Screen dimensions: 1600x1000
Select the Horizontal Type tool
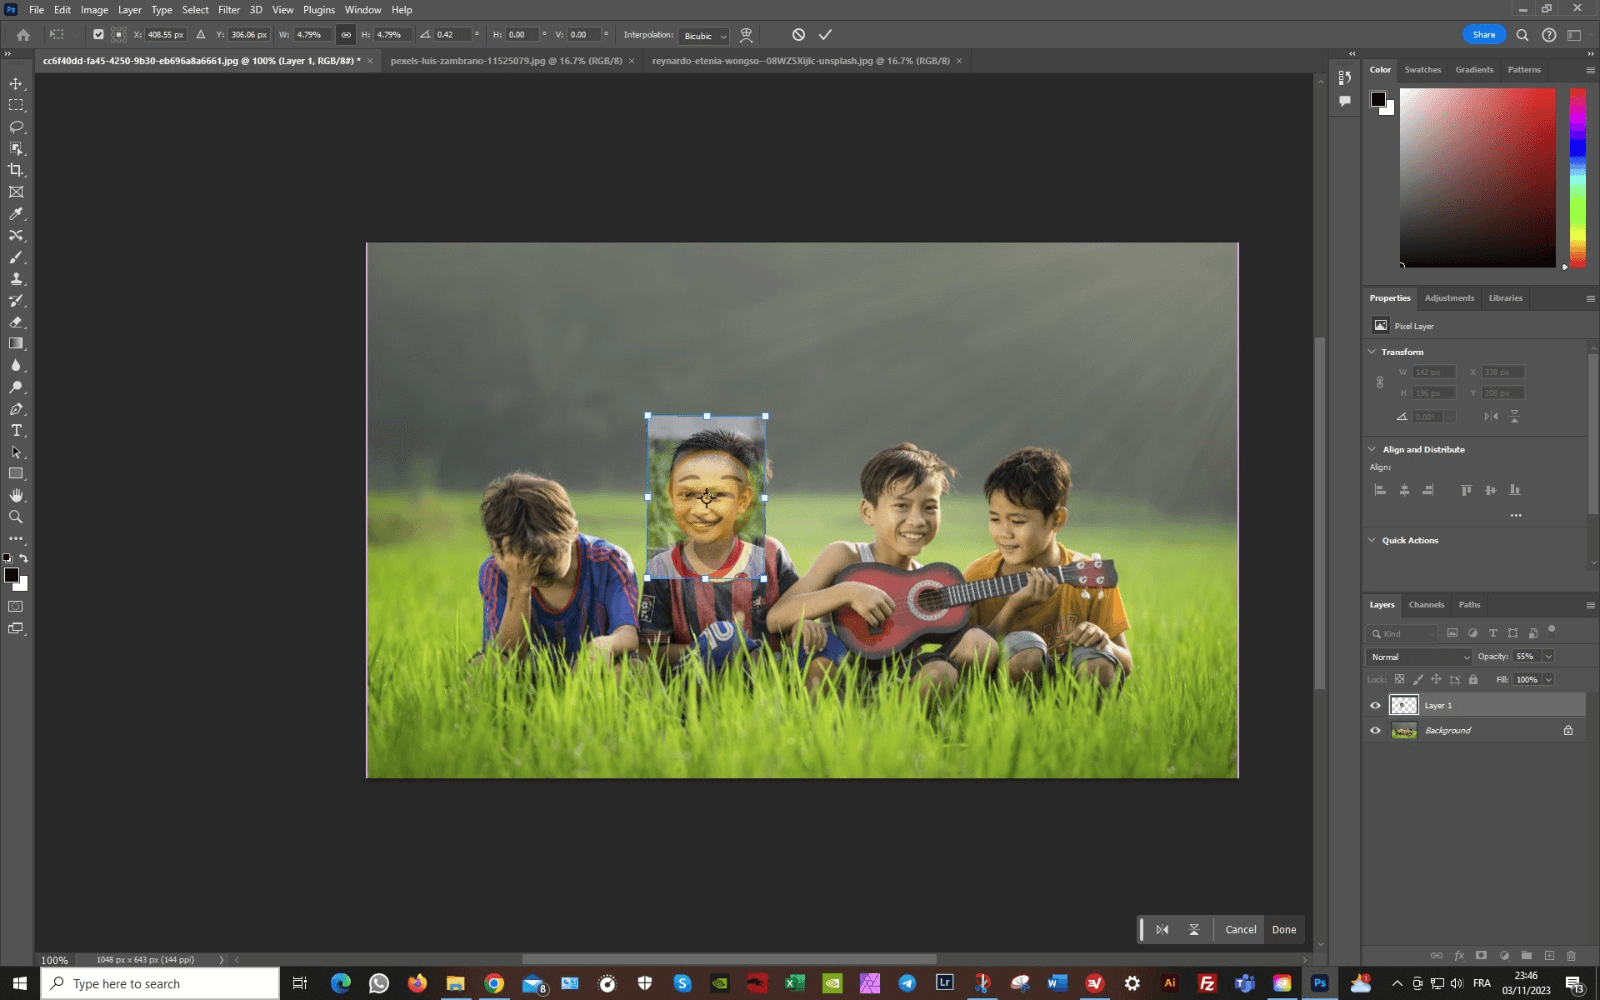click(16, 431)
